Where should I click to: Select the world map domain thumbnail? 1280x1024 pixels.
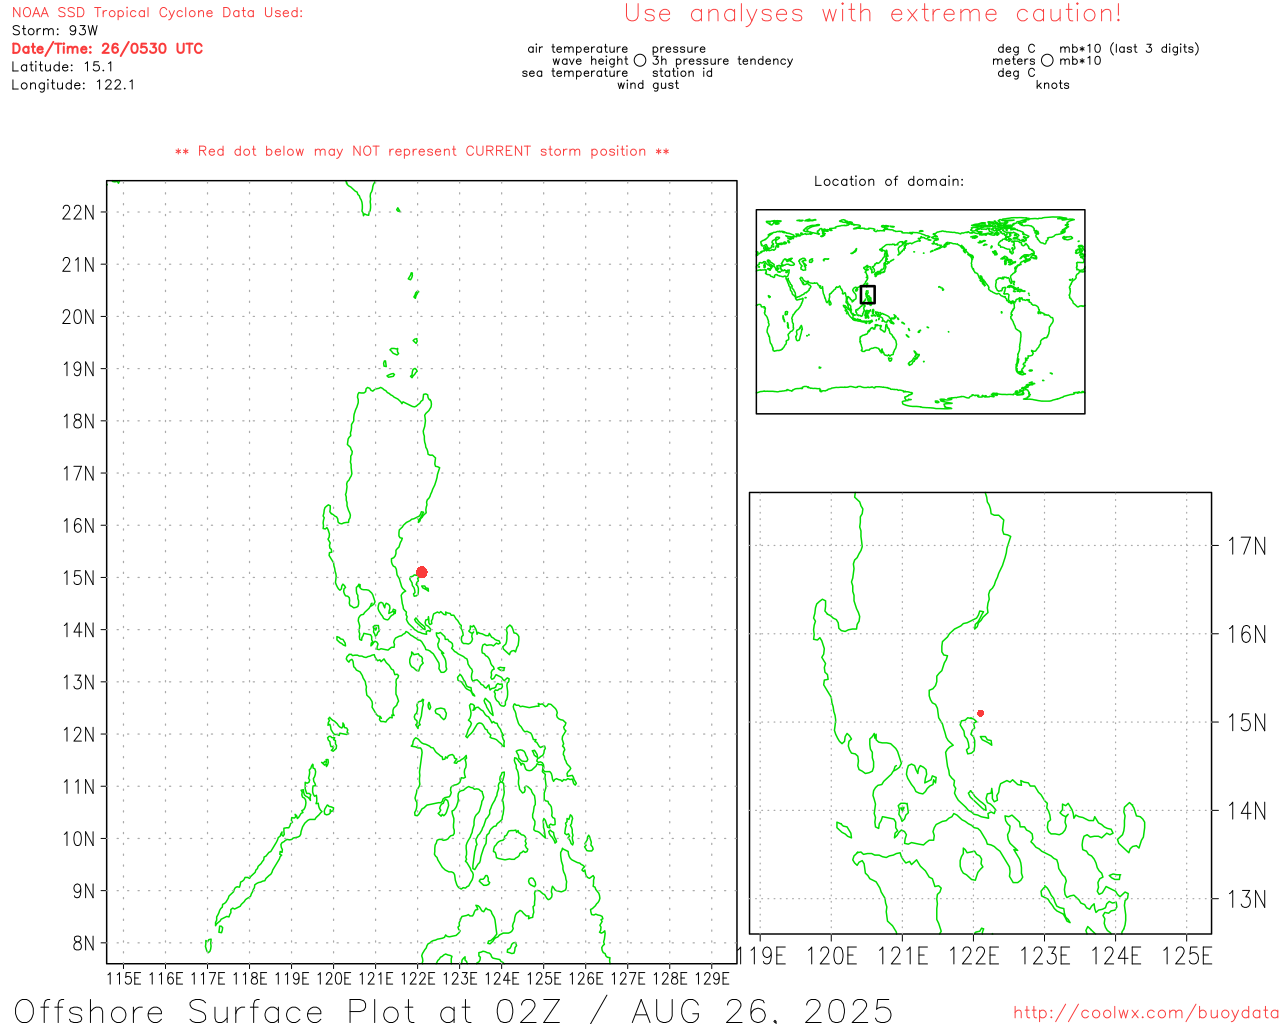[920, 311]
